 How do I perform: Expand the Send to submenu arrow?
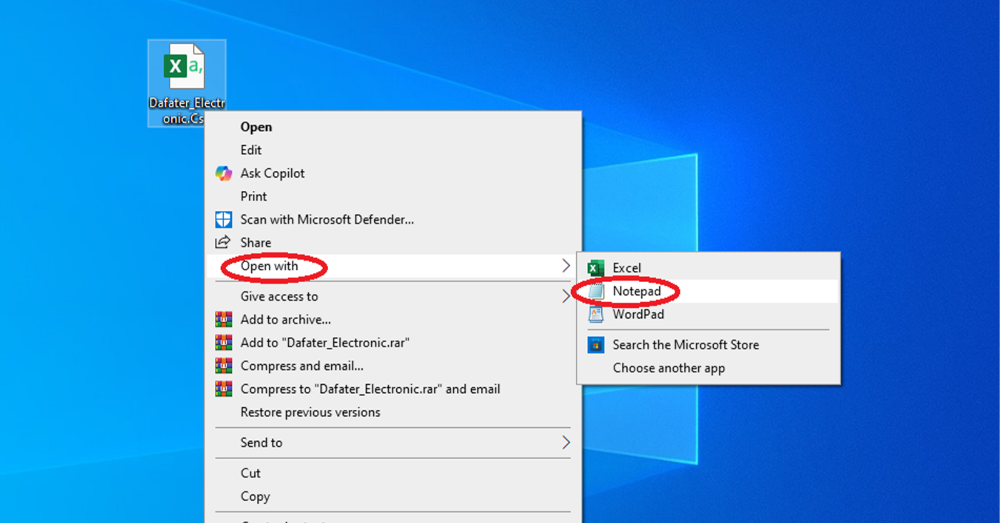click(566, 443)
